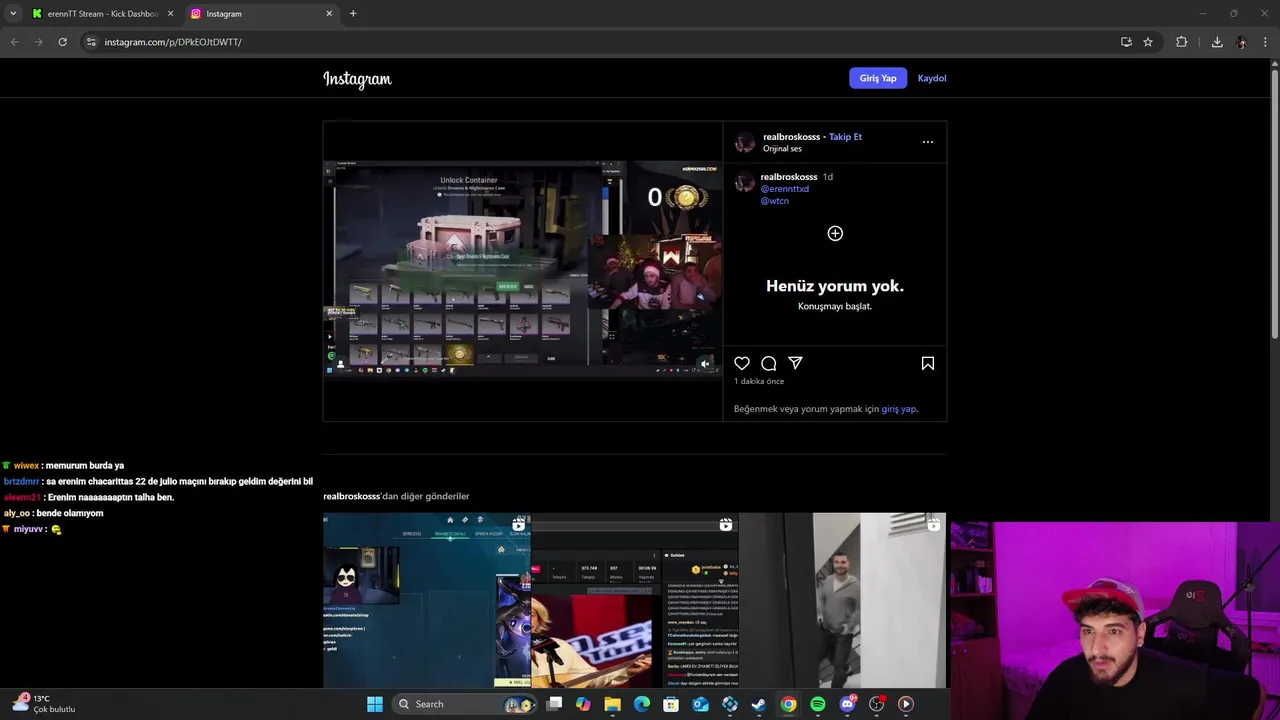
Task: Open File Explorer from the taskbar
Action: tap(612, 704)
